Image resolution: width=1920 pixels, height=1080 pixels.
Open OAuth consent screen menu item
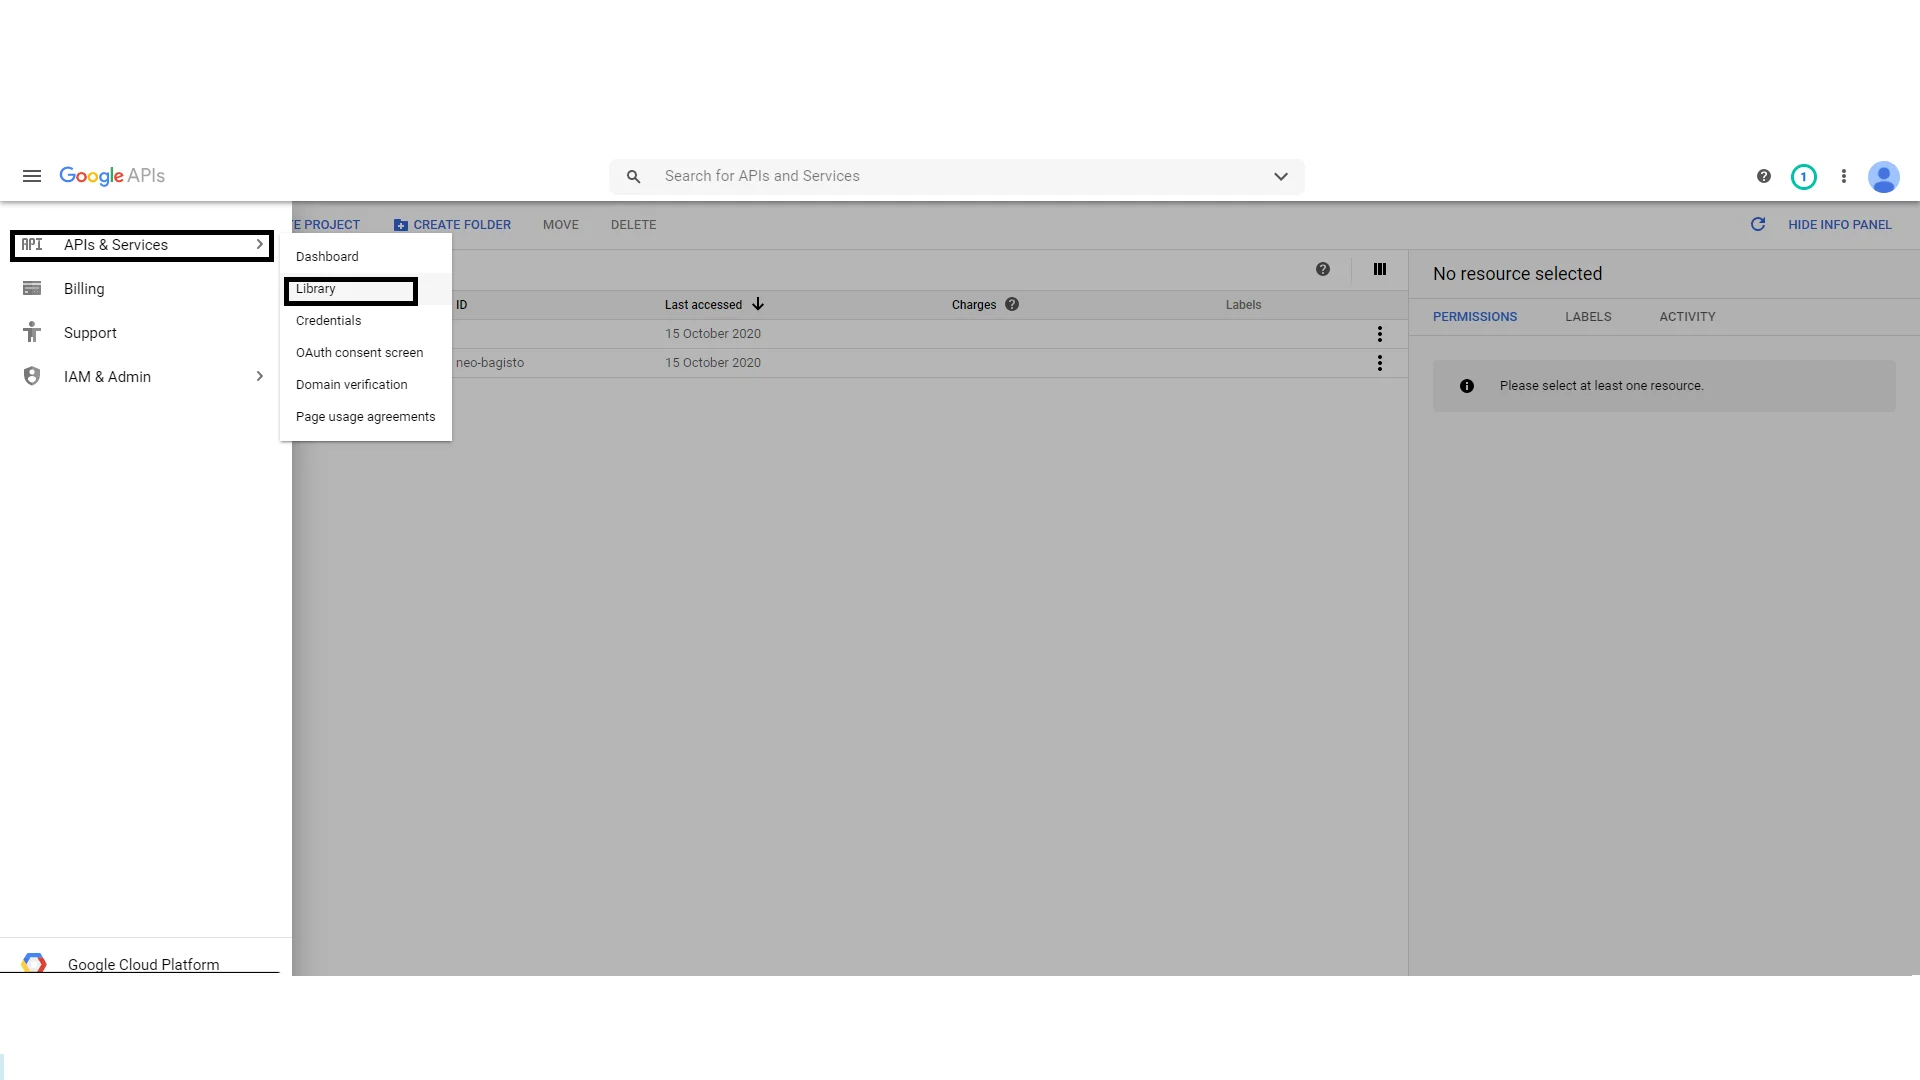click(x=359, y=353)
